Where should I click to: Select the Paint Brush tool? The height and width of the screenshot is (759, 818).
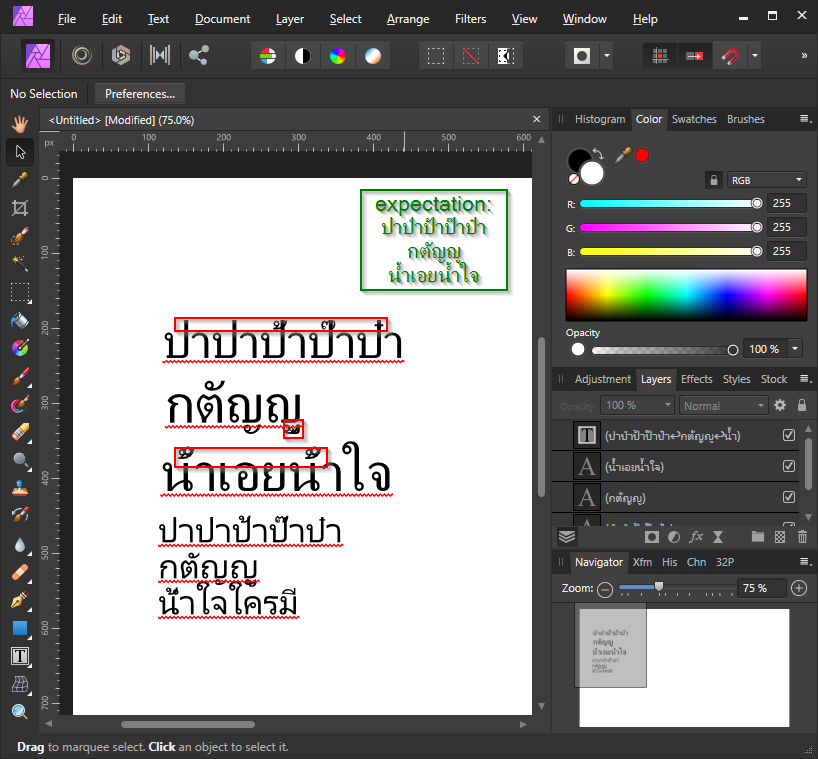point(20,377)
